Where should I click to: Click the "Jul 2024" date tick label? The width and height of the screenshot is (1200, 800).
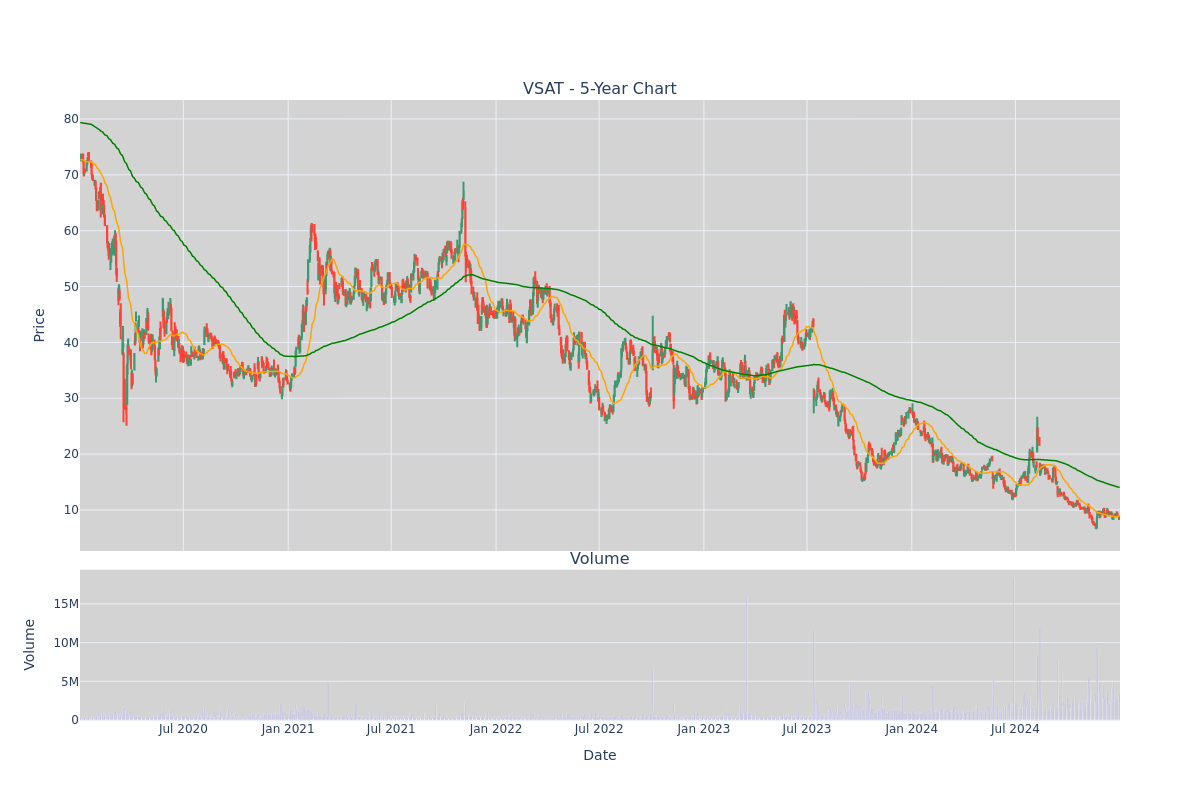pos(1015,729)
